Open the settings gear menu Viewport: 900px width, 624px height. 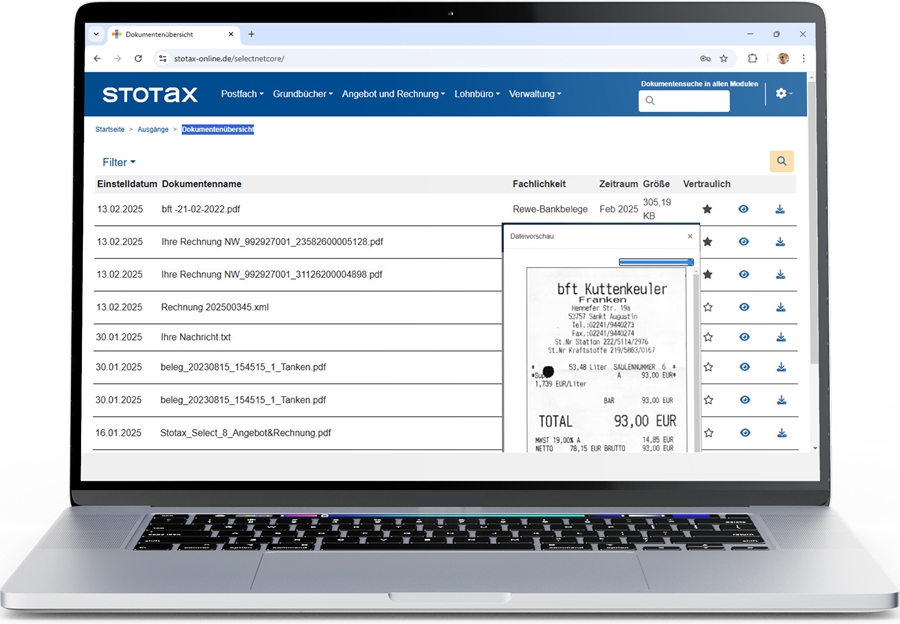pos(783,93)
